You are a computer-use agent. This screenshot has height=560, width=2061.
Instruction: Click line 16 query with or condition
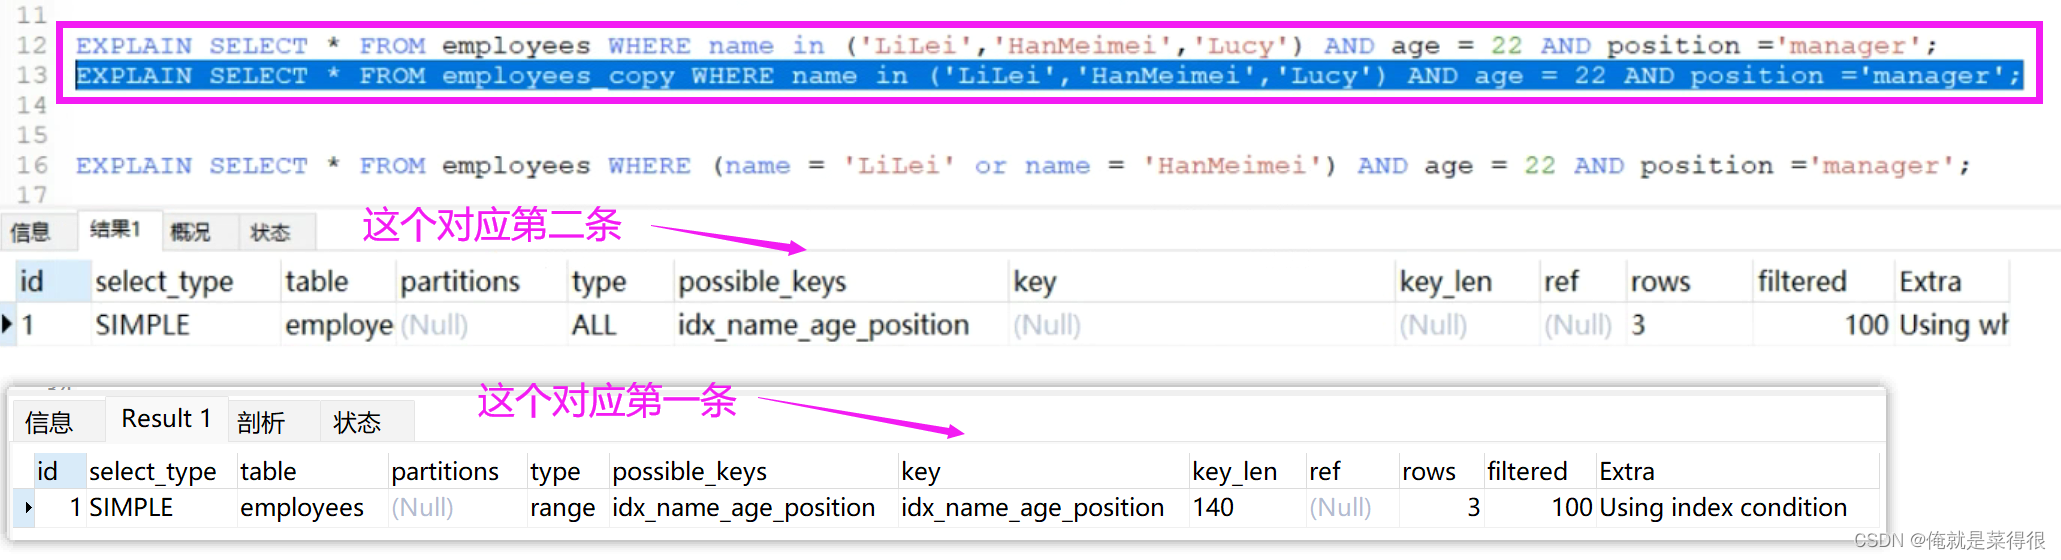pos(1023,166)
